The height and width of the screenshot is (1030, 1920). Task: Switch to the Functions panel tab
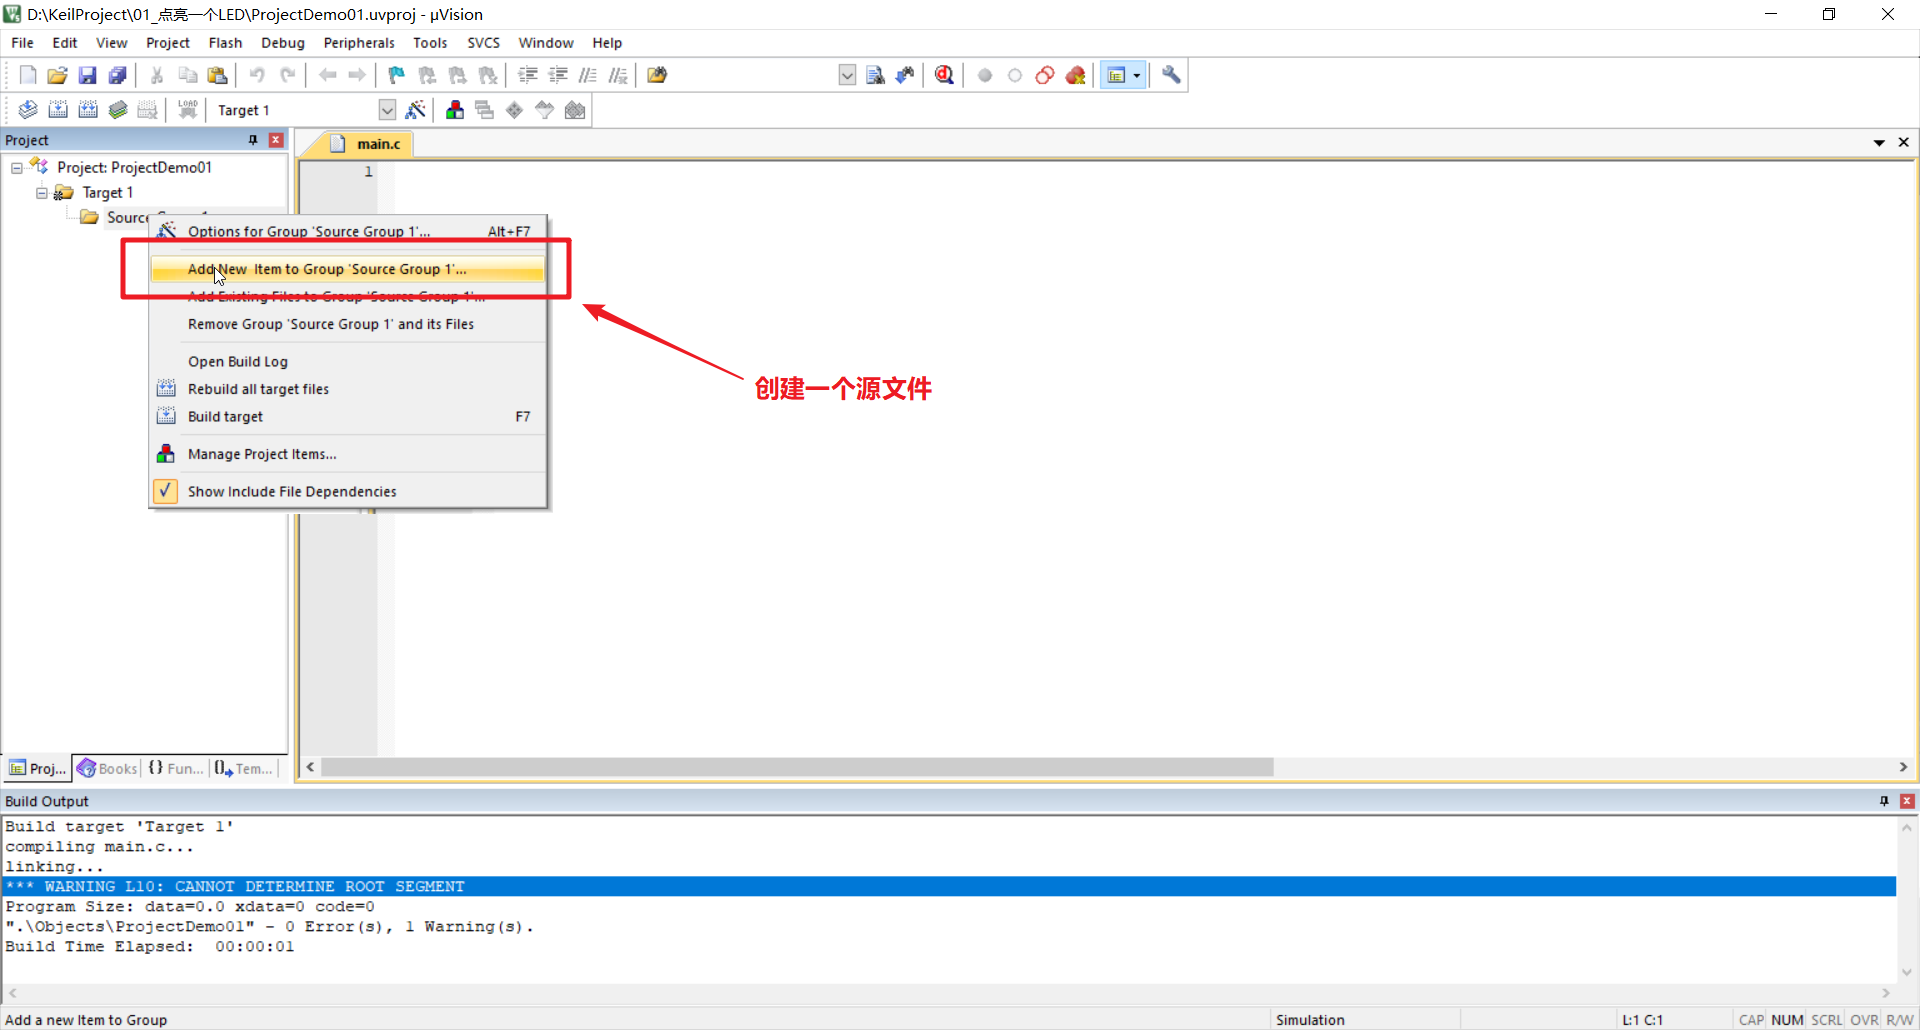pyautogui.click(x=175, y=768)
